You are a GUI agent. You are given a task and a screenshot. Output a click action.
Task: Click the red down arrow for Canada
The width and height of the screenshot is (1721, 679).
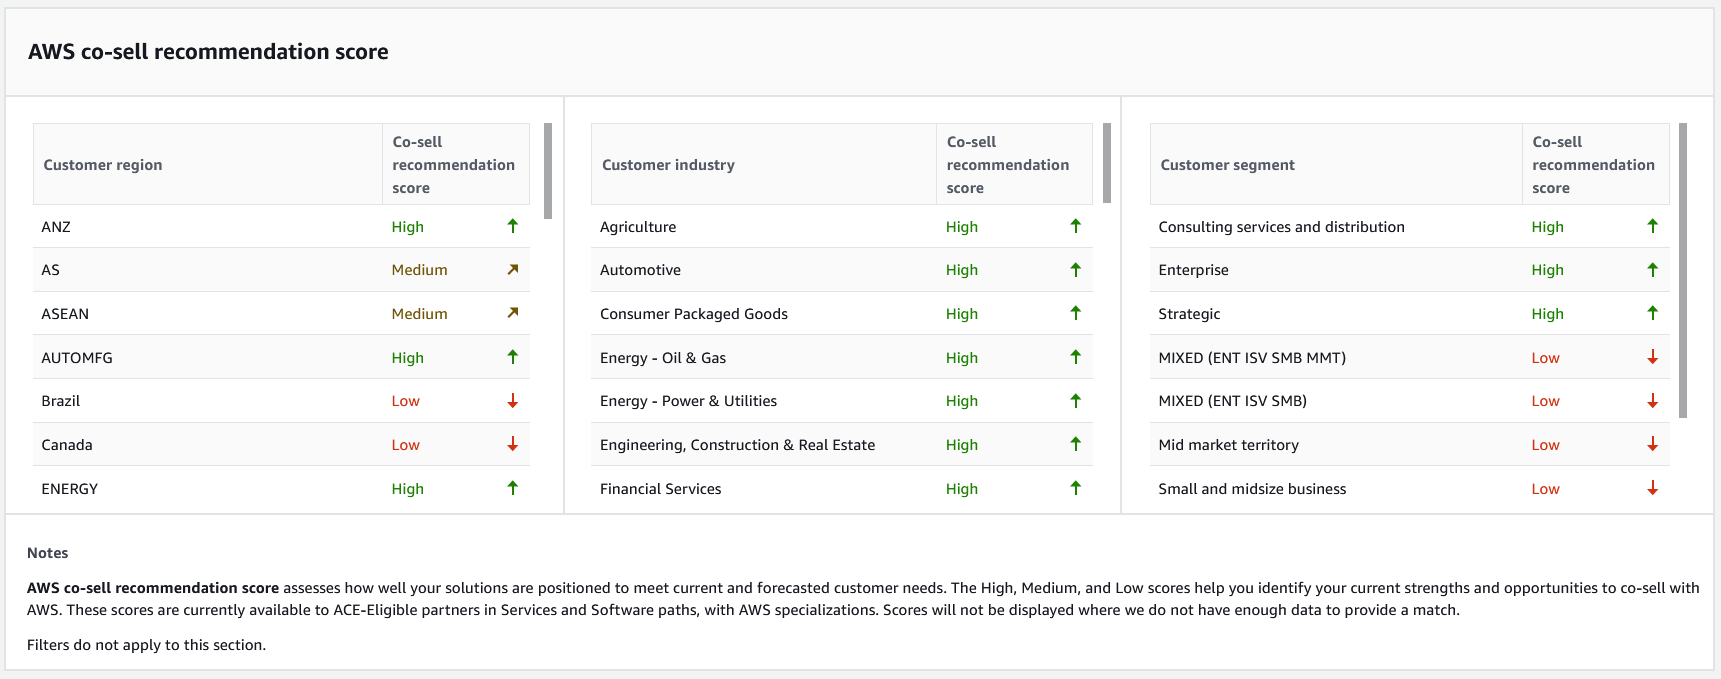coord(512,444)
